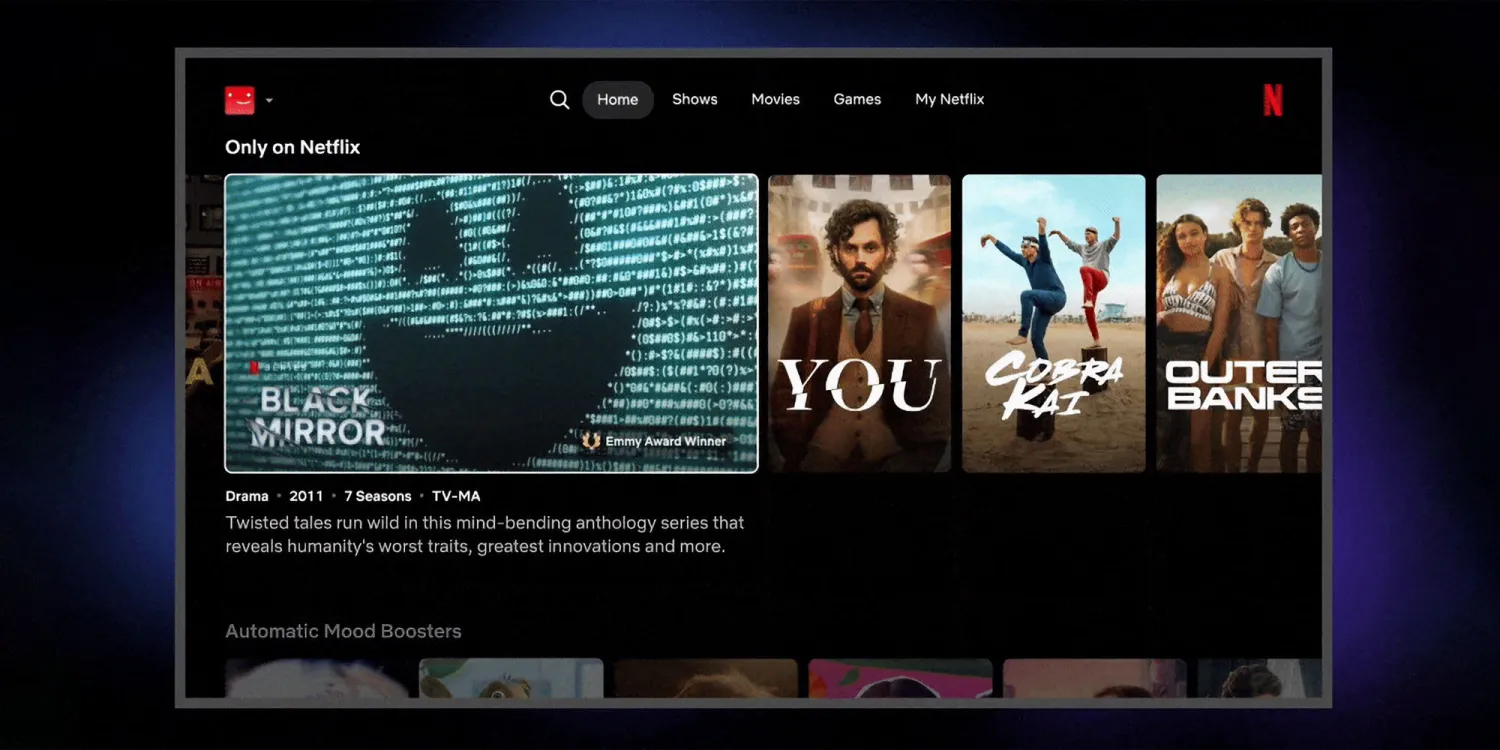Open the My Netflix tab

click(949, 100)
